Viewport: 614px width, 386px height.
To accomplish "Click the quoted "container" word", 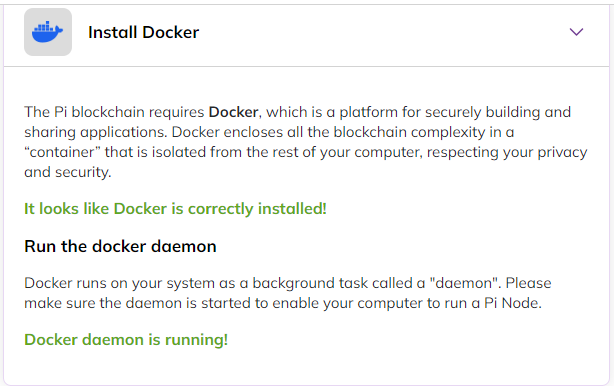I will (x=62, y=152).
